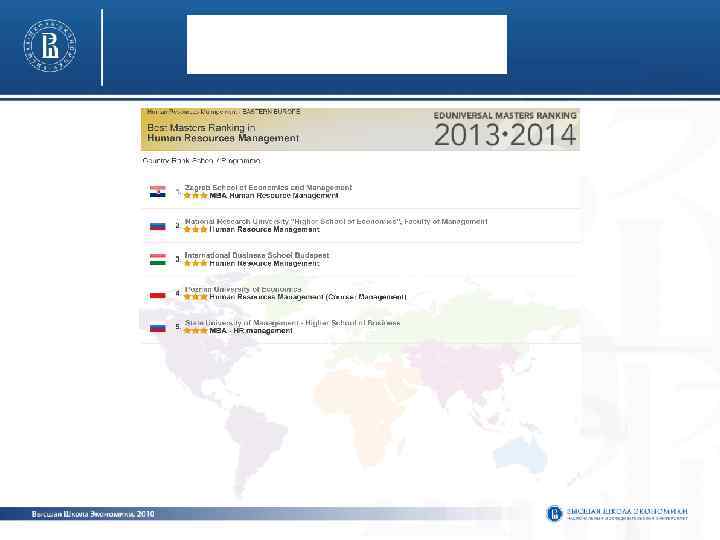Open National Research University Higher School of Economics

336,221
